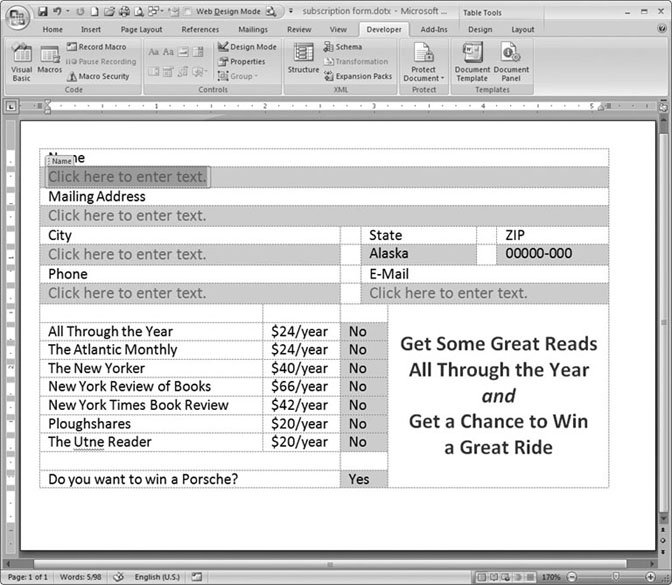The image size is (672, 585).
Task: Click the Schema button
Action: 343,47
